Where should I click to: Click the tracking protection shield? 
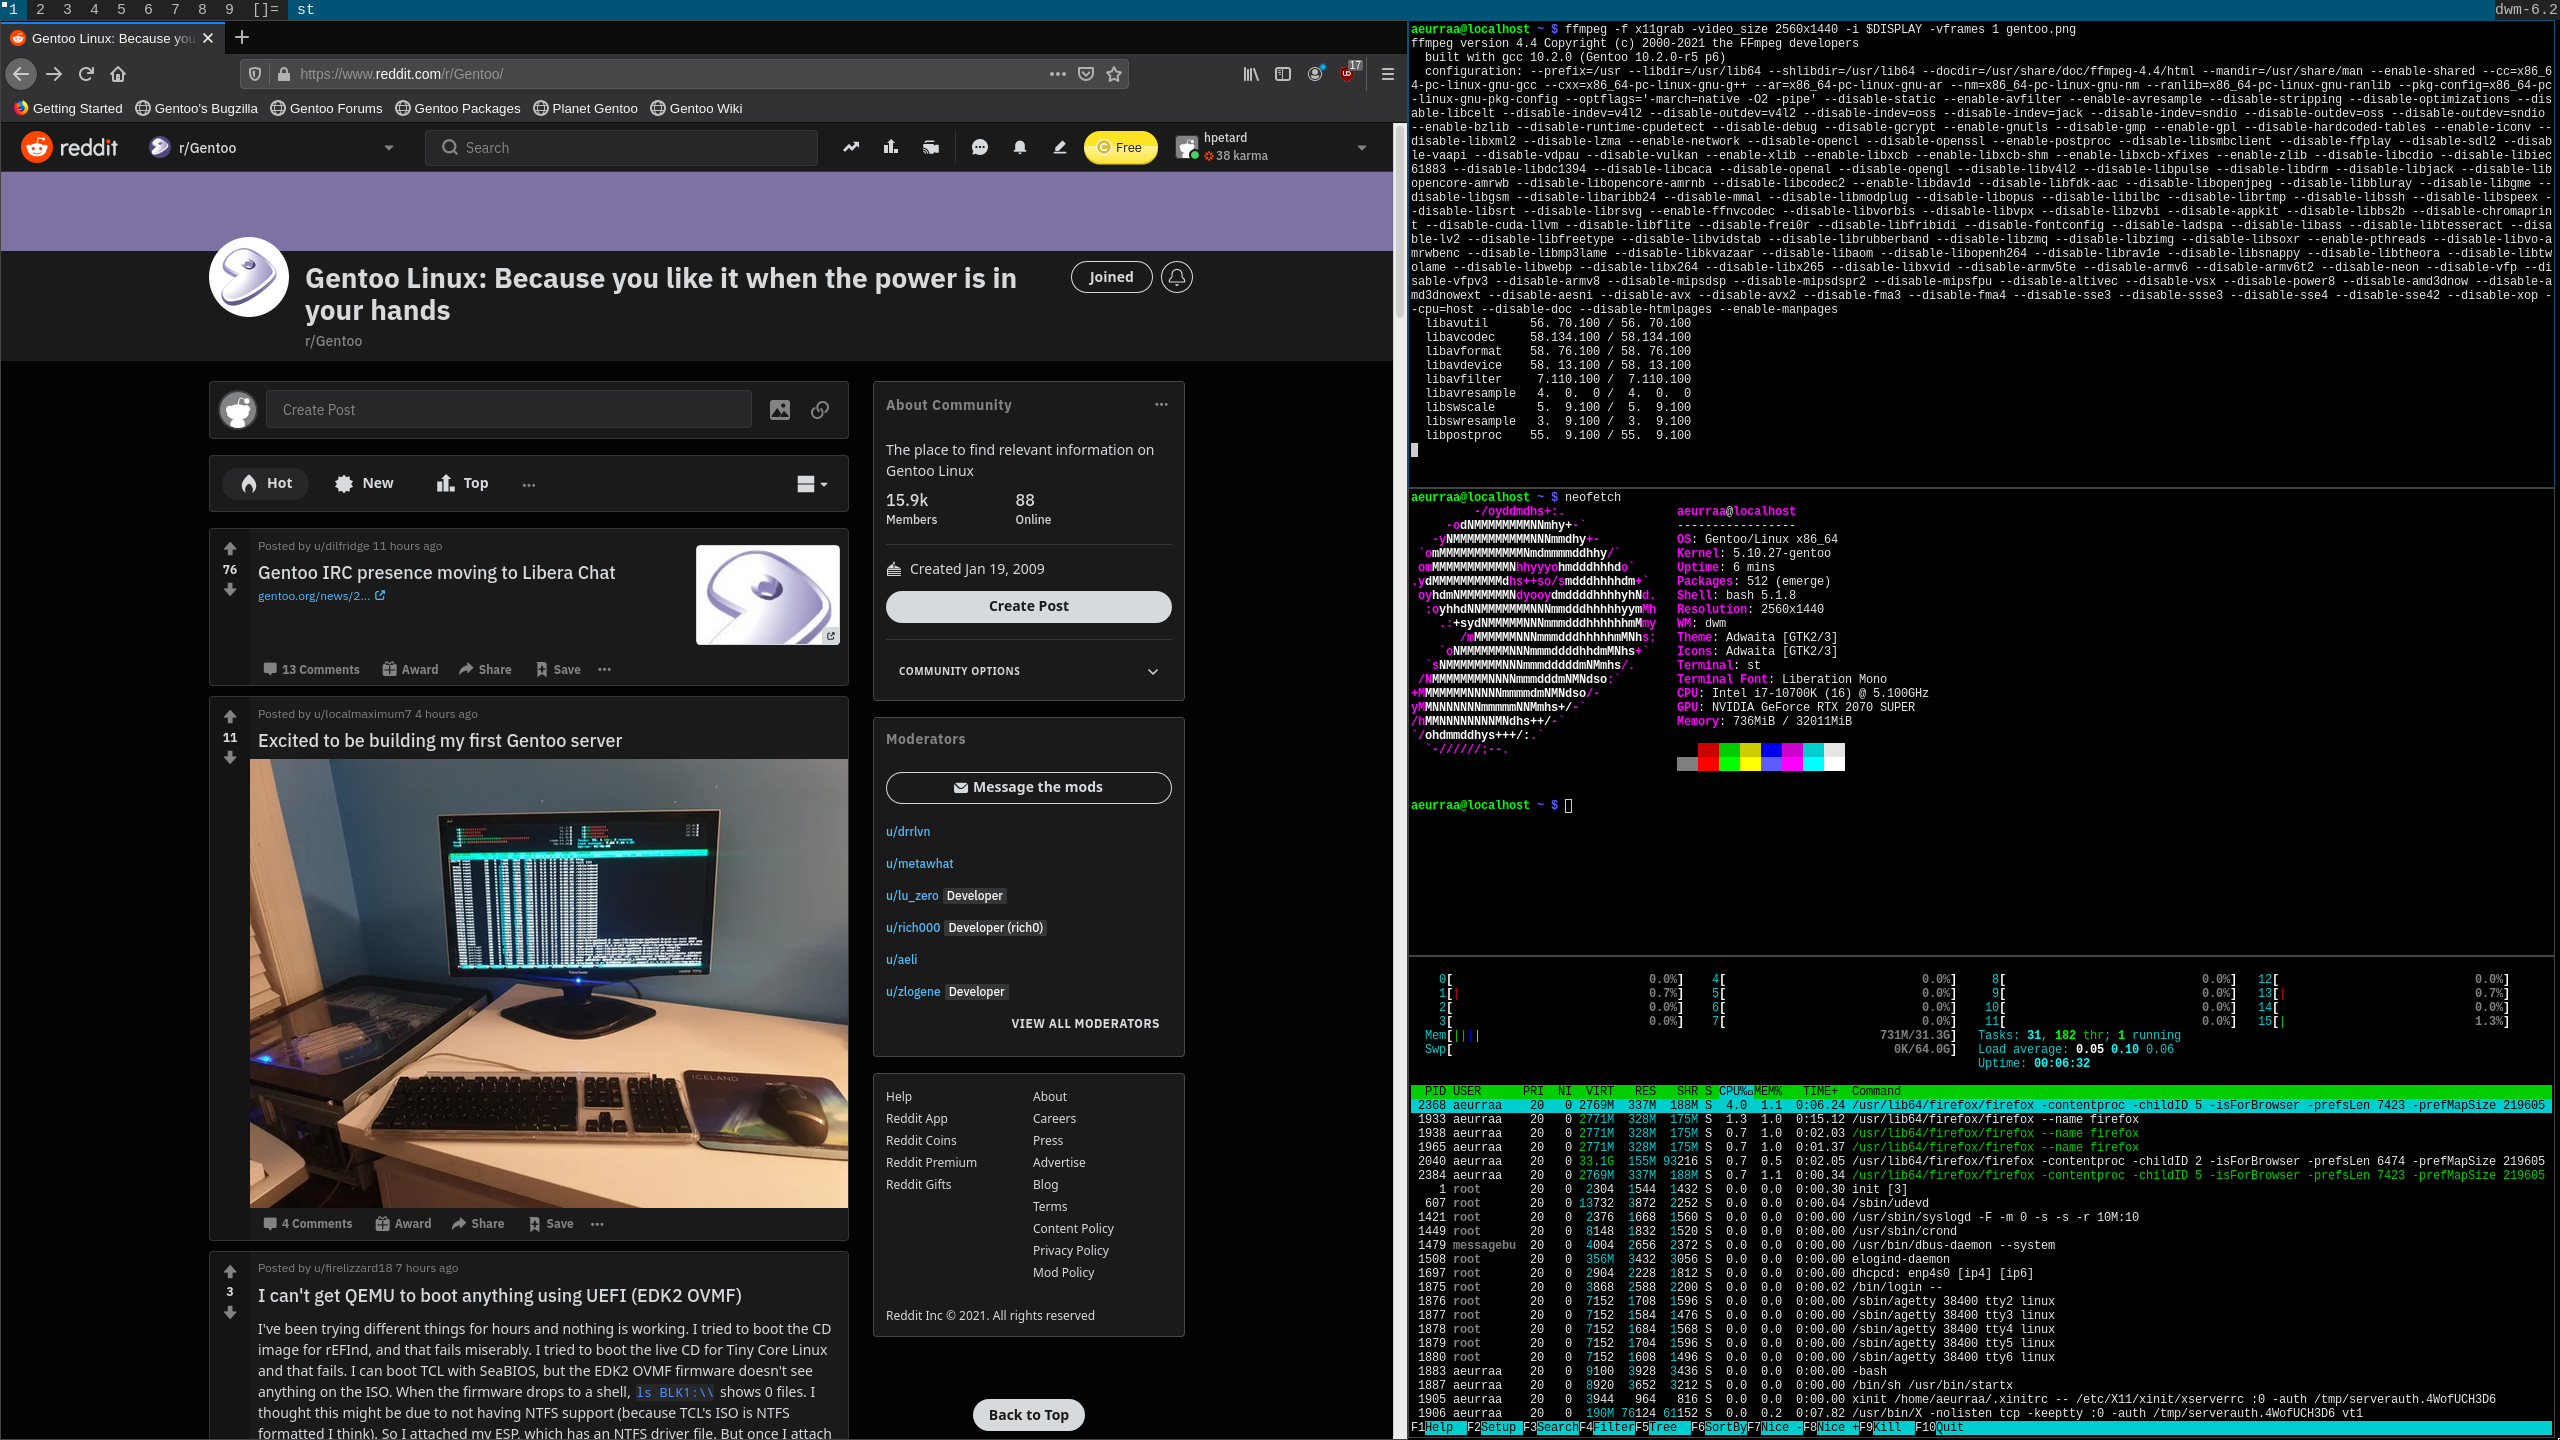[x=256, y=73]
